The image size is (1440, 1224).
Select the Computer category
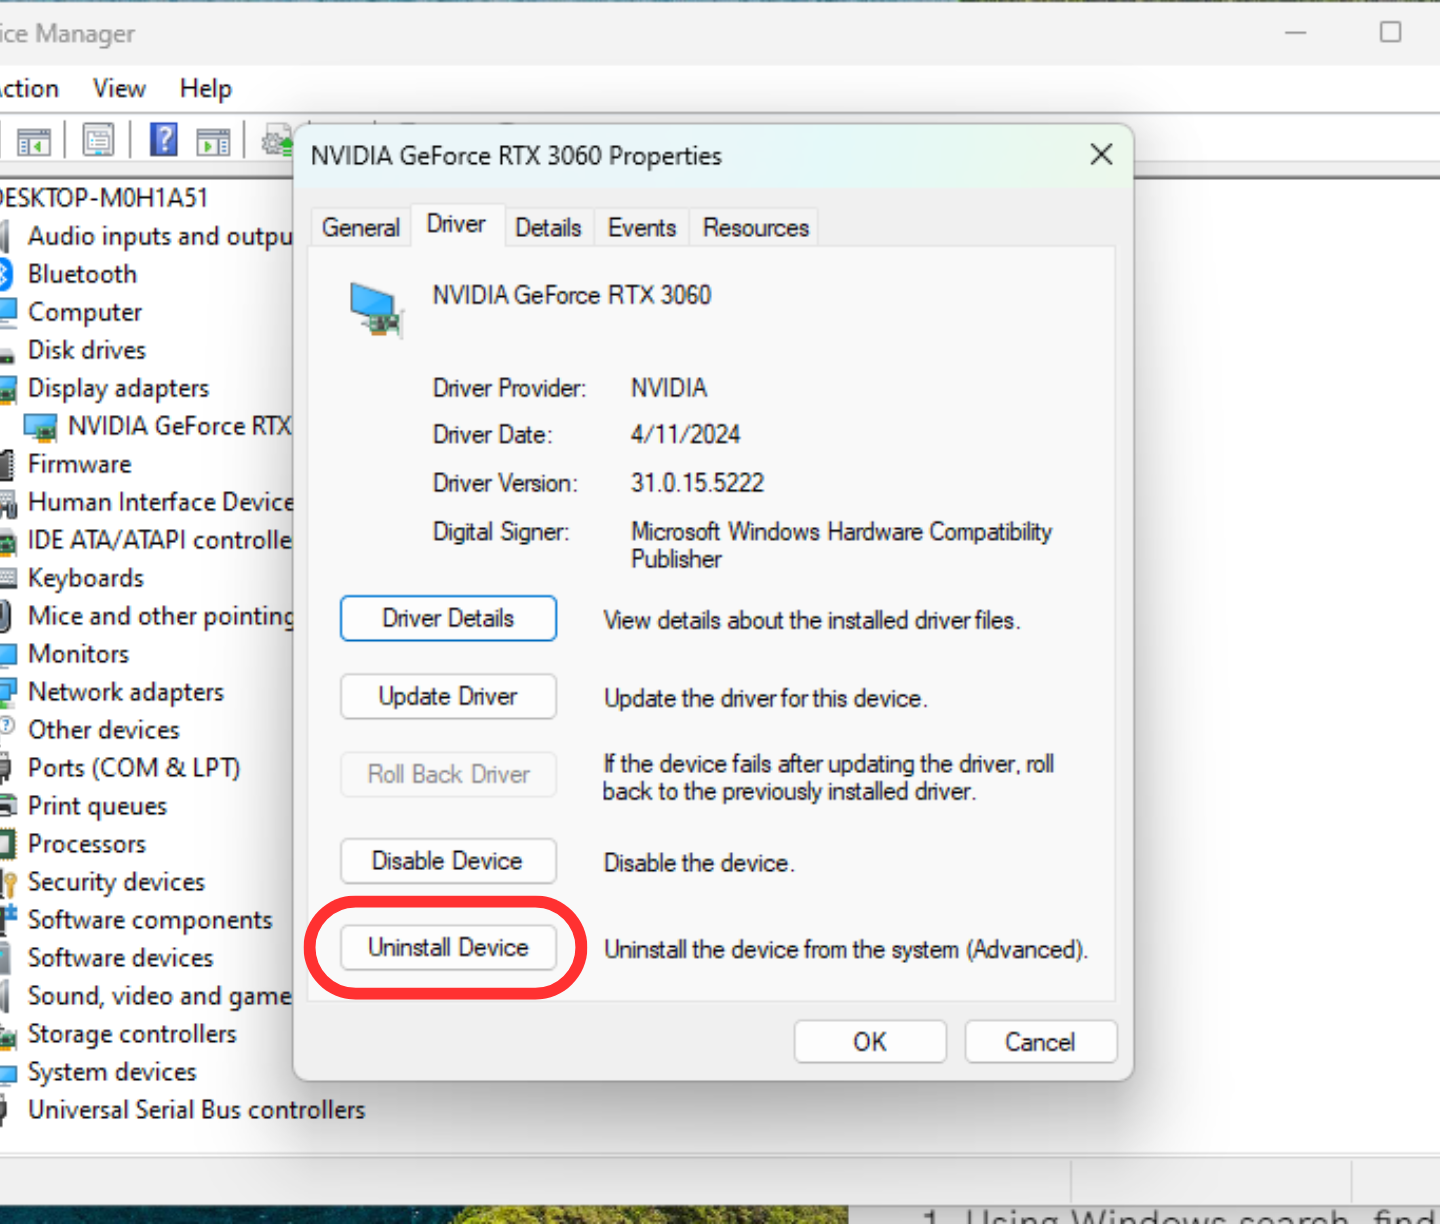coord(85,312)
